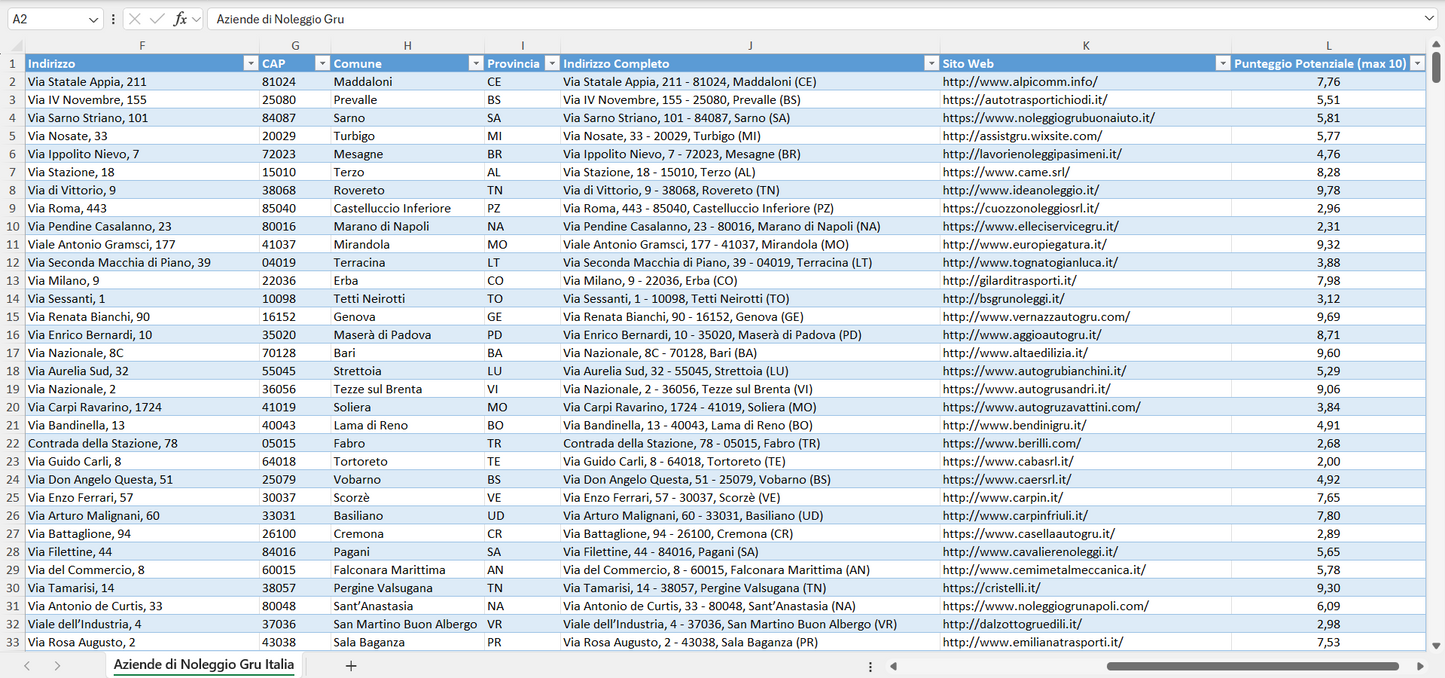Add a new sheet with plus button

click(351, 666)
